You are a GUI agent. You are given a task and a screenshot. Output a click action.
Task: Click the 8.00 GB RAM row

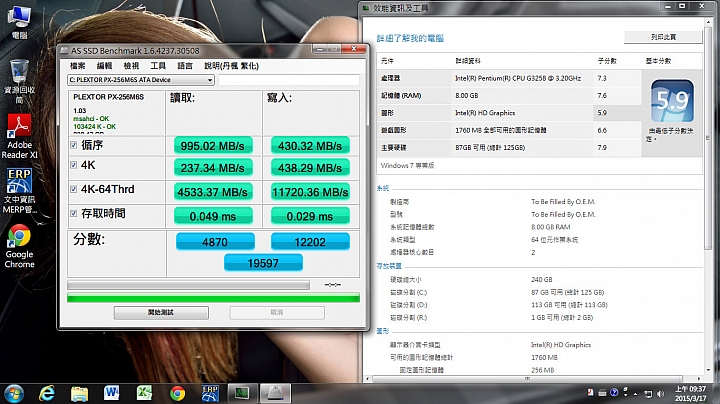pos(509,95)
